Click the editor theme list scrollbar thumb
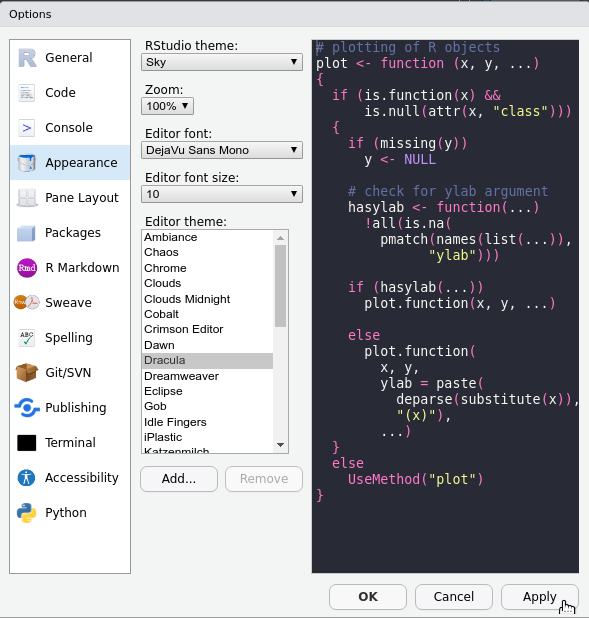The image size is (589, 618). click(281, 286)
